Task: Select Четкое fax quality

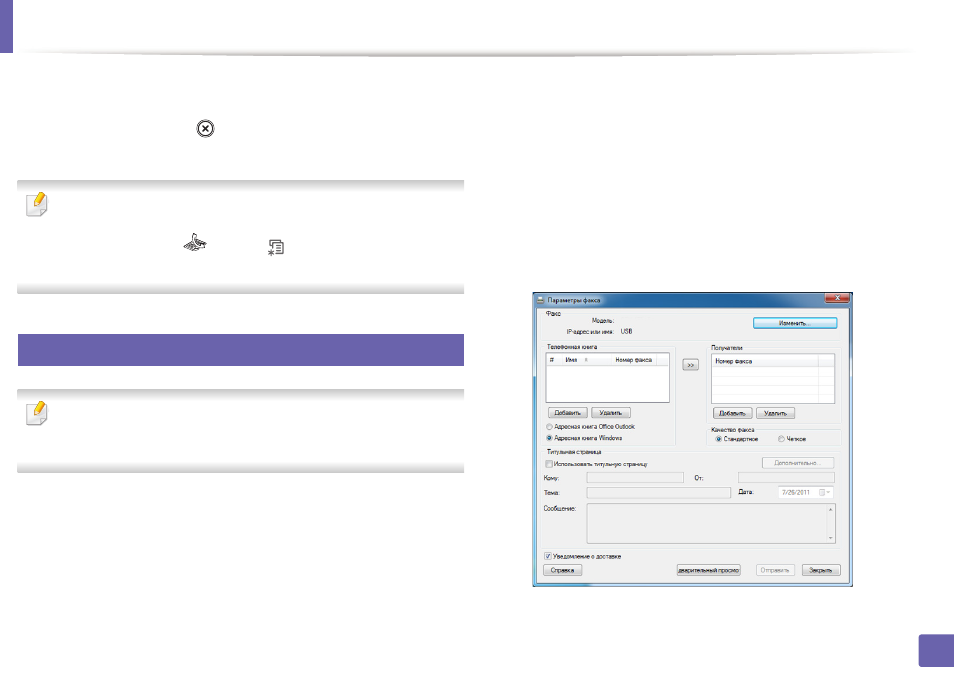Action: click(781, 439)
